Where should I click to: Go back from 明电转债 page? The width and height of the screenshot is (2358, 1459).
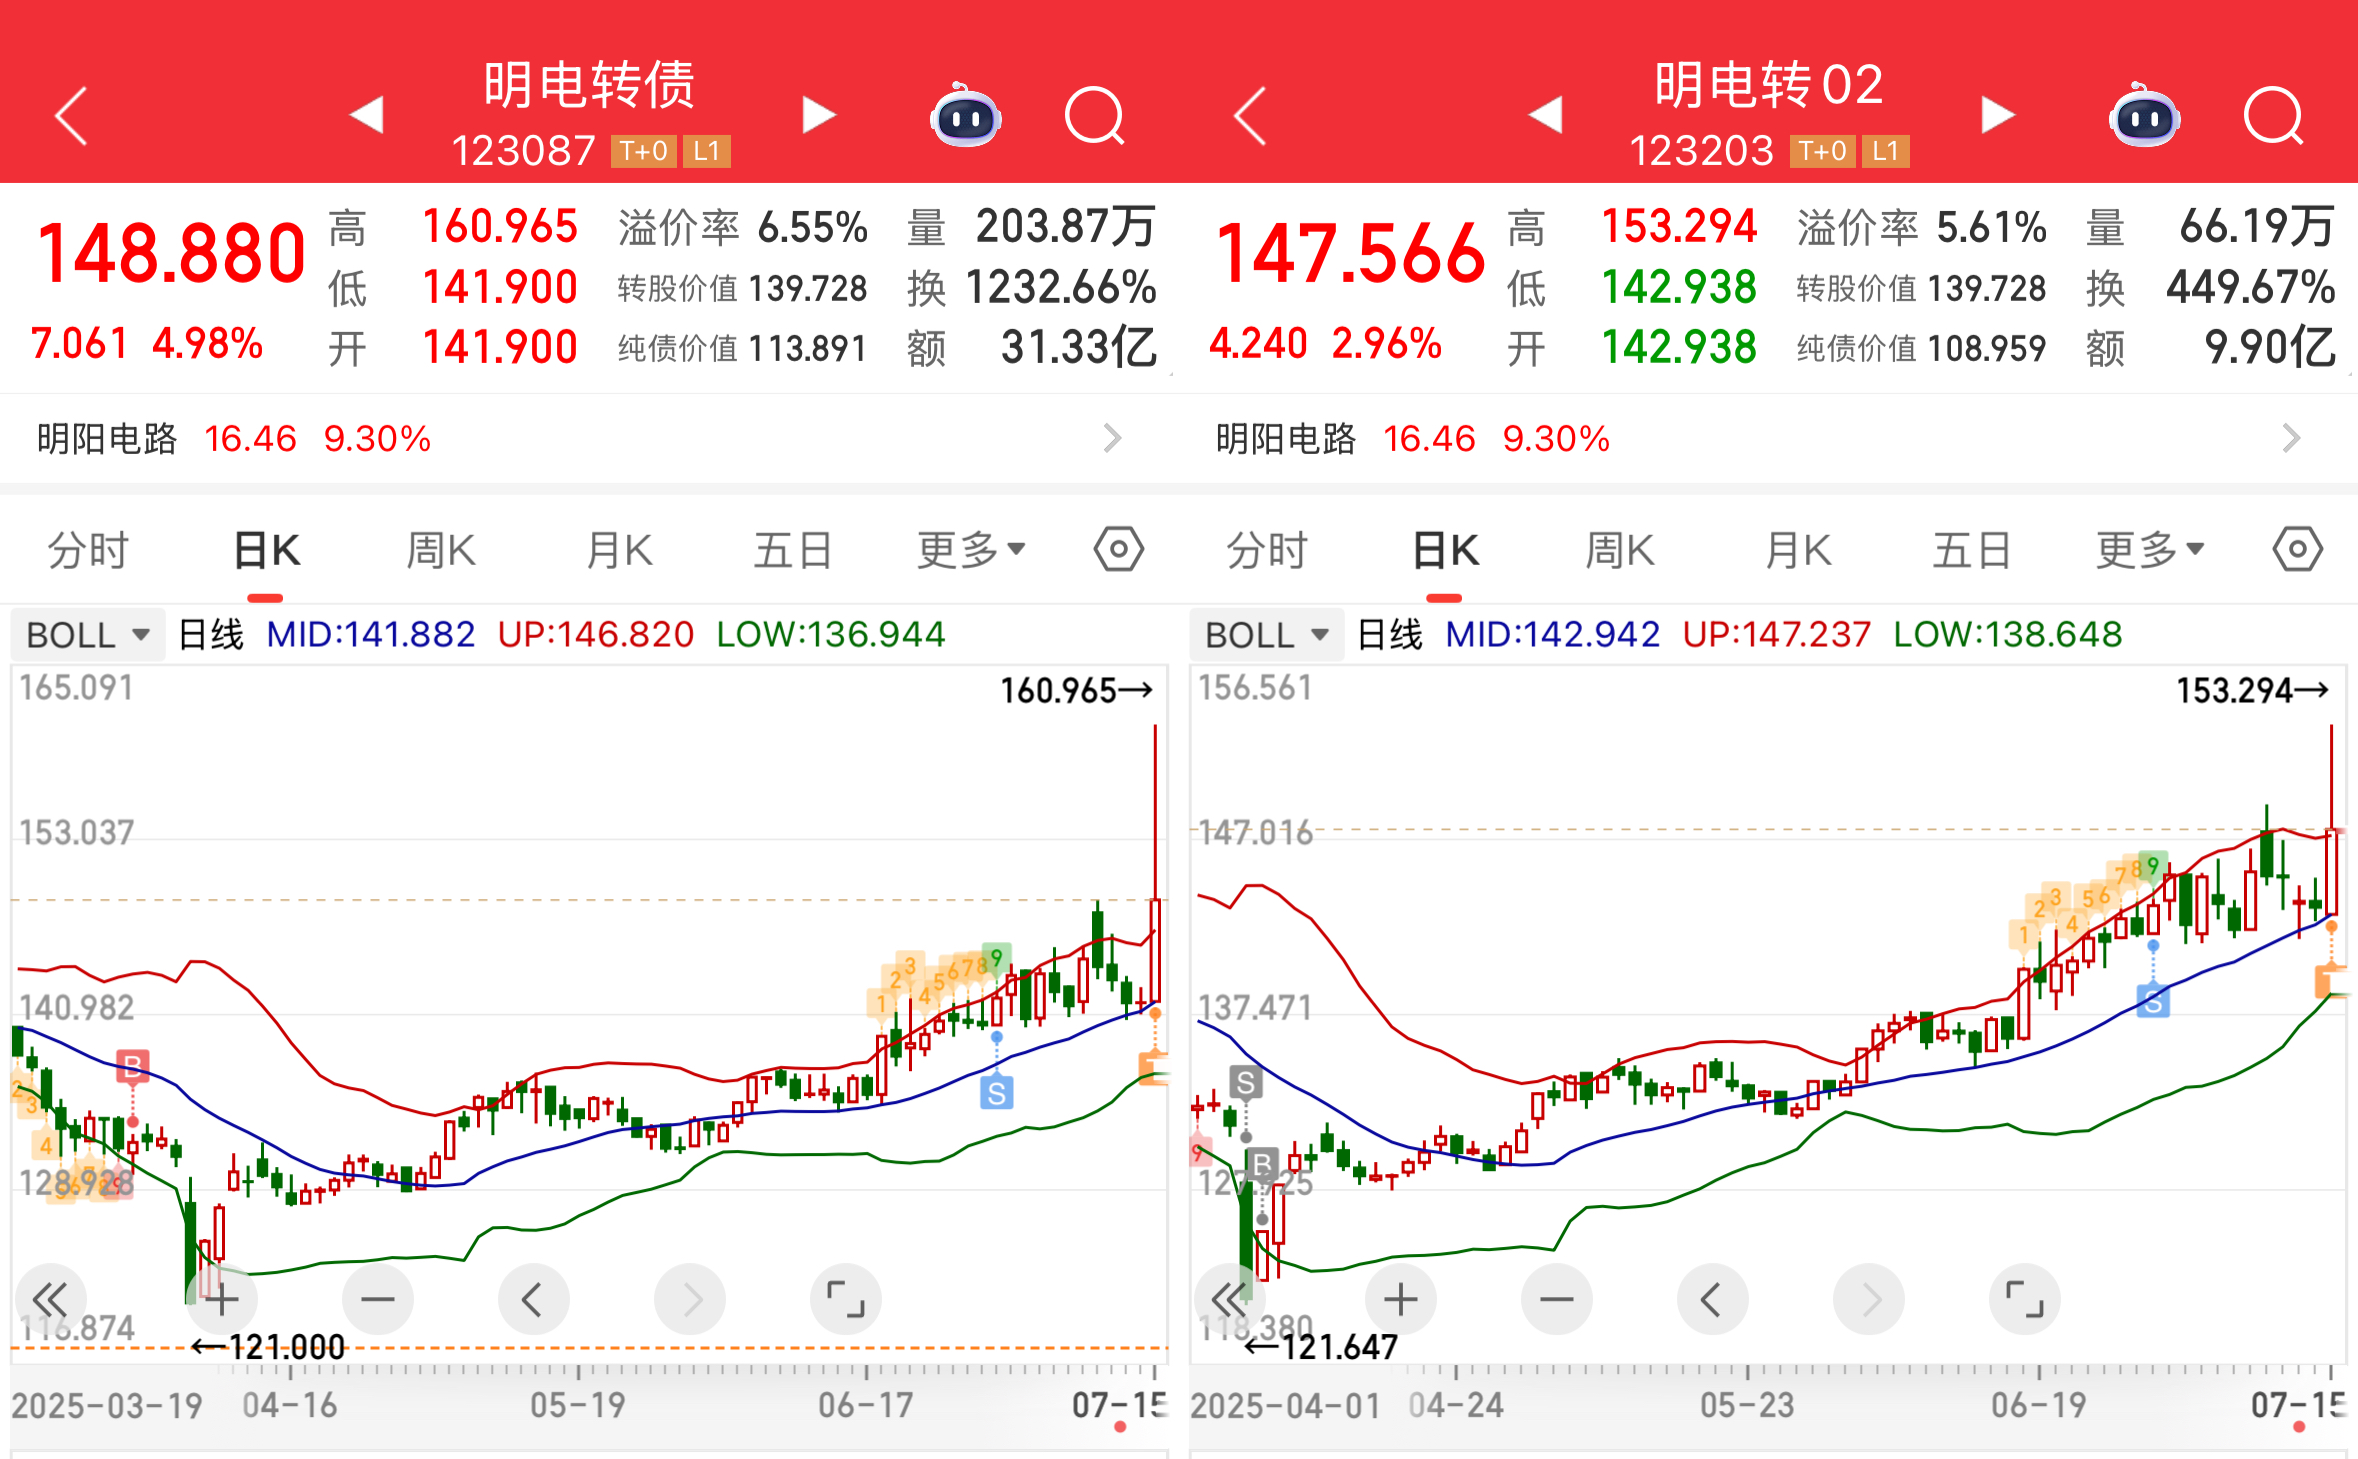click(72, 116)
